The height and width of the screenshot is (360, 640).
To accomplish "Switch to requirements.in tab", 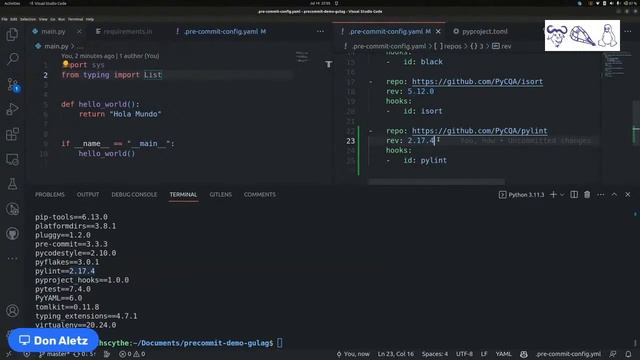I will tap(124, 31).
